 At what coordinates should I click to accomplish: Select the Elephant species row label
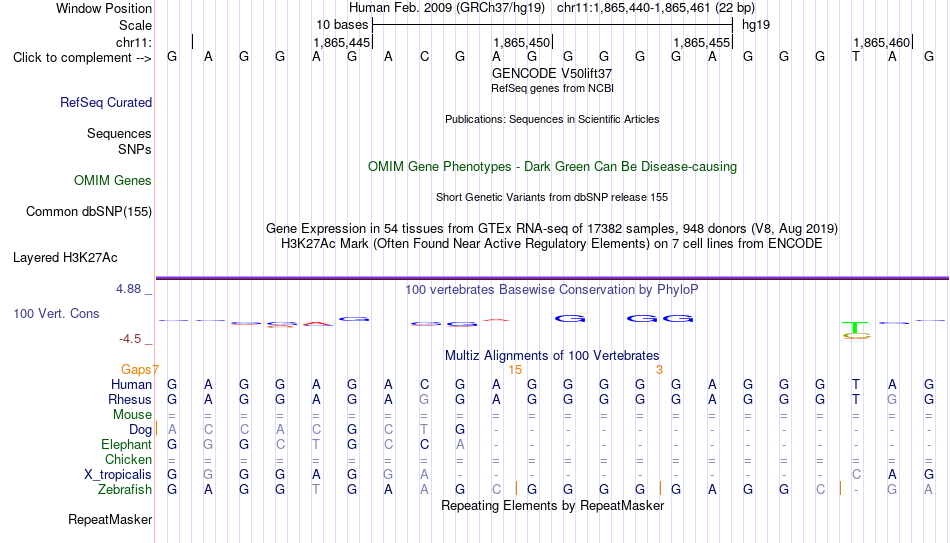pyautogui.click(x=127, y=445)
